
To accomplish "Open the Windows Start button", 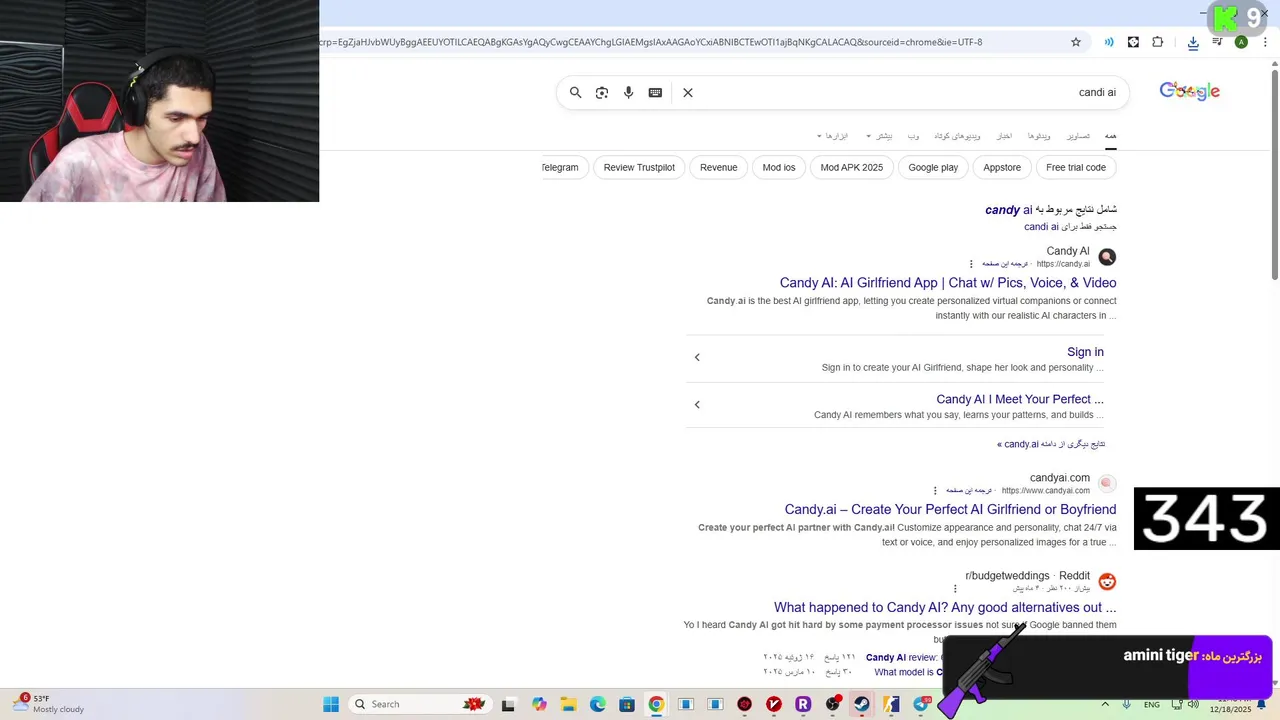I will [x=331, y=704].
